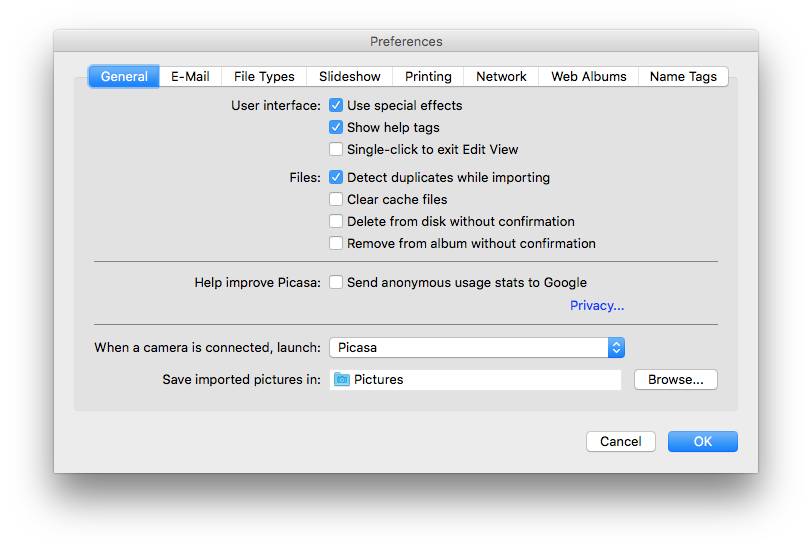Disable Show help tags checkbox
The image size is (812, 551).
coord(336,127)
